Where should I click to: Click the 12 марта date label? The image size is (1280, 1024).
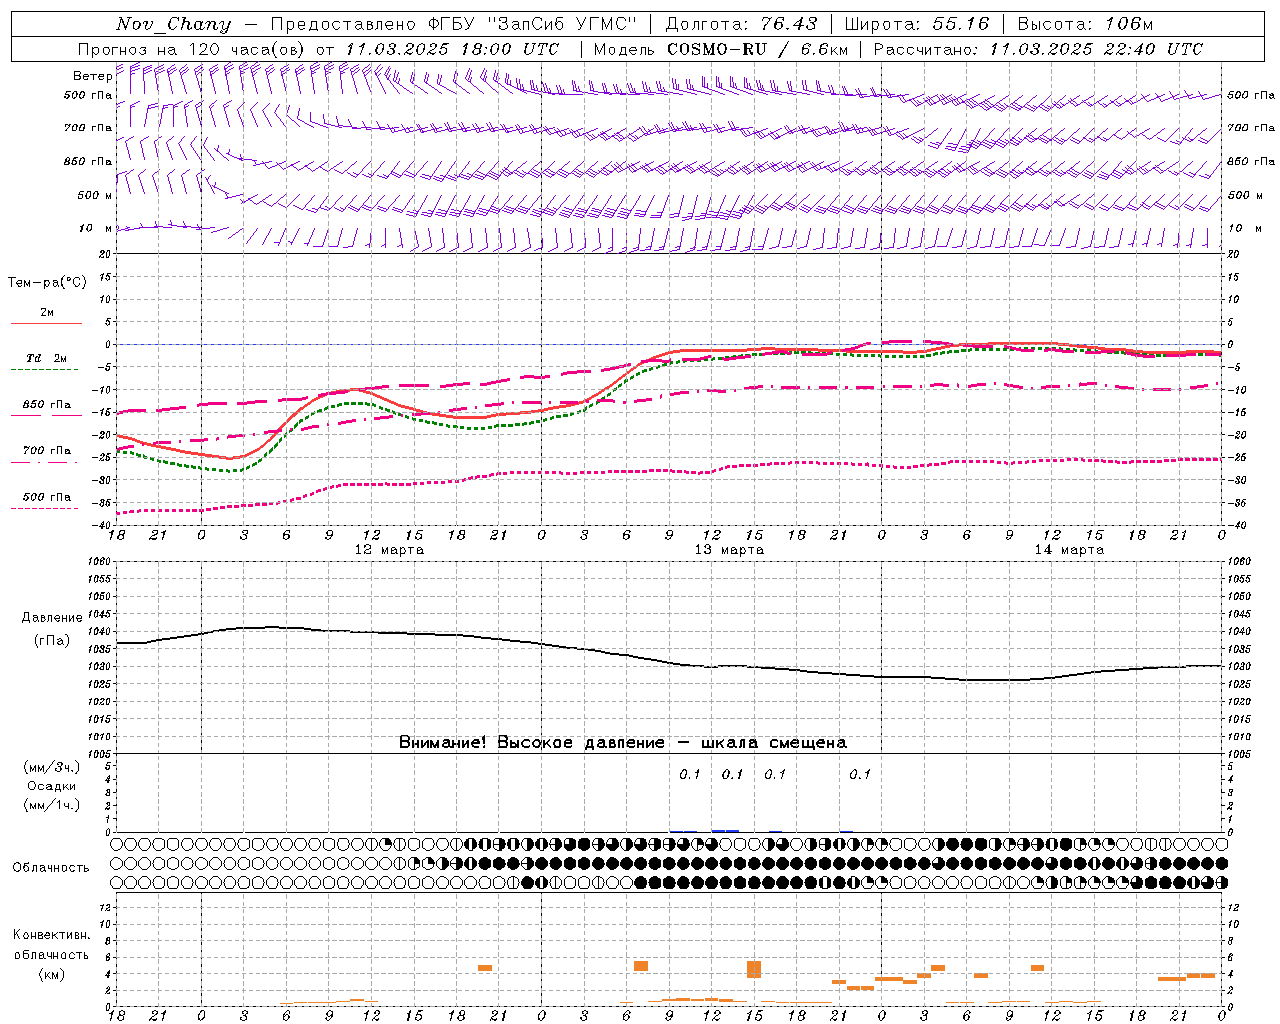pos(389,550)
